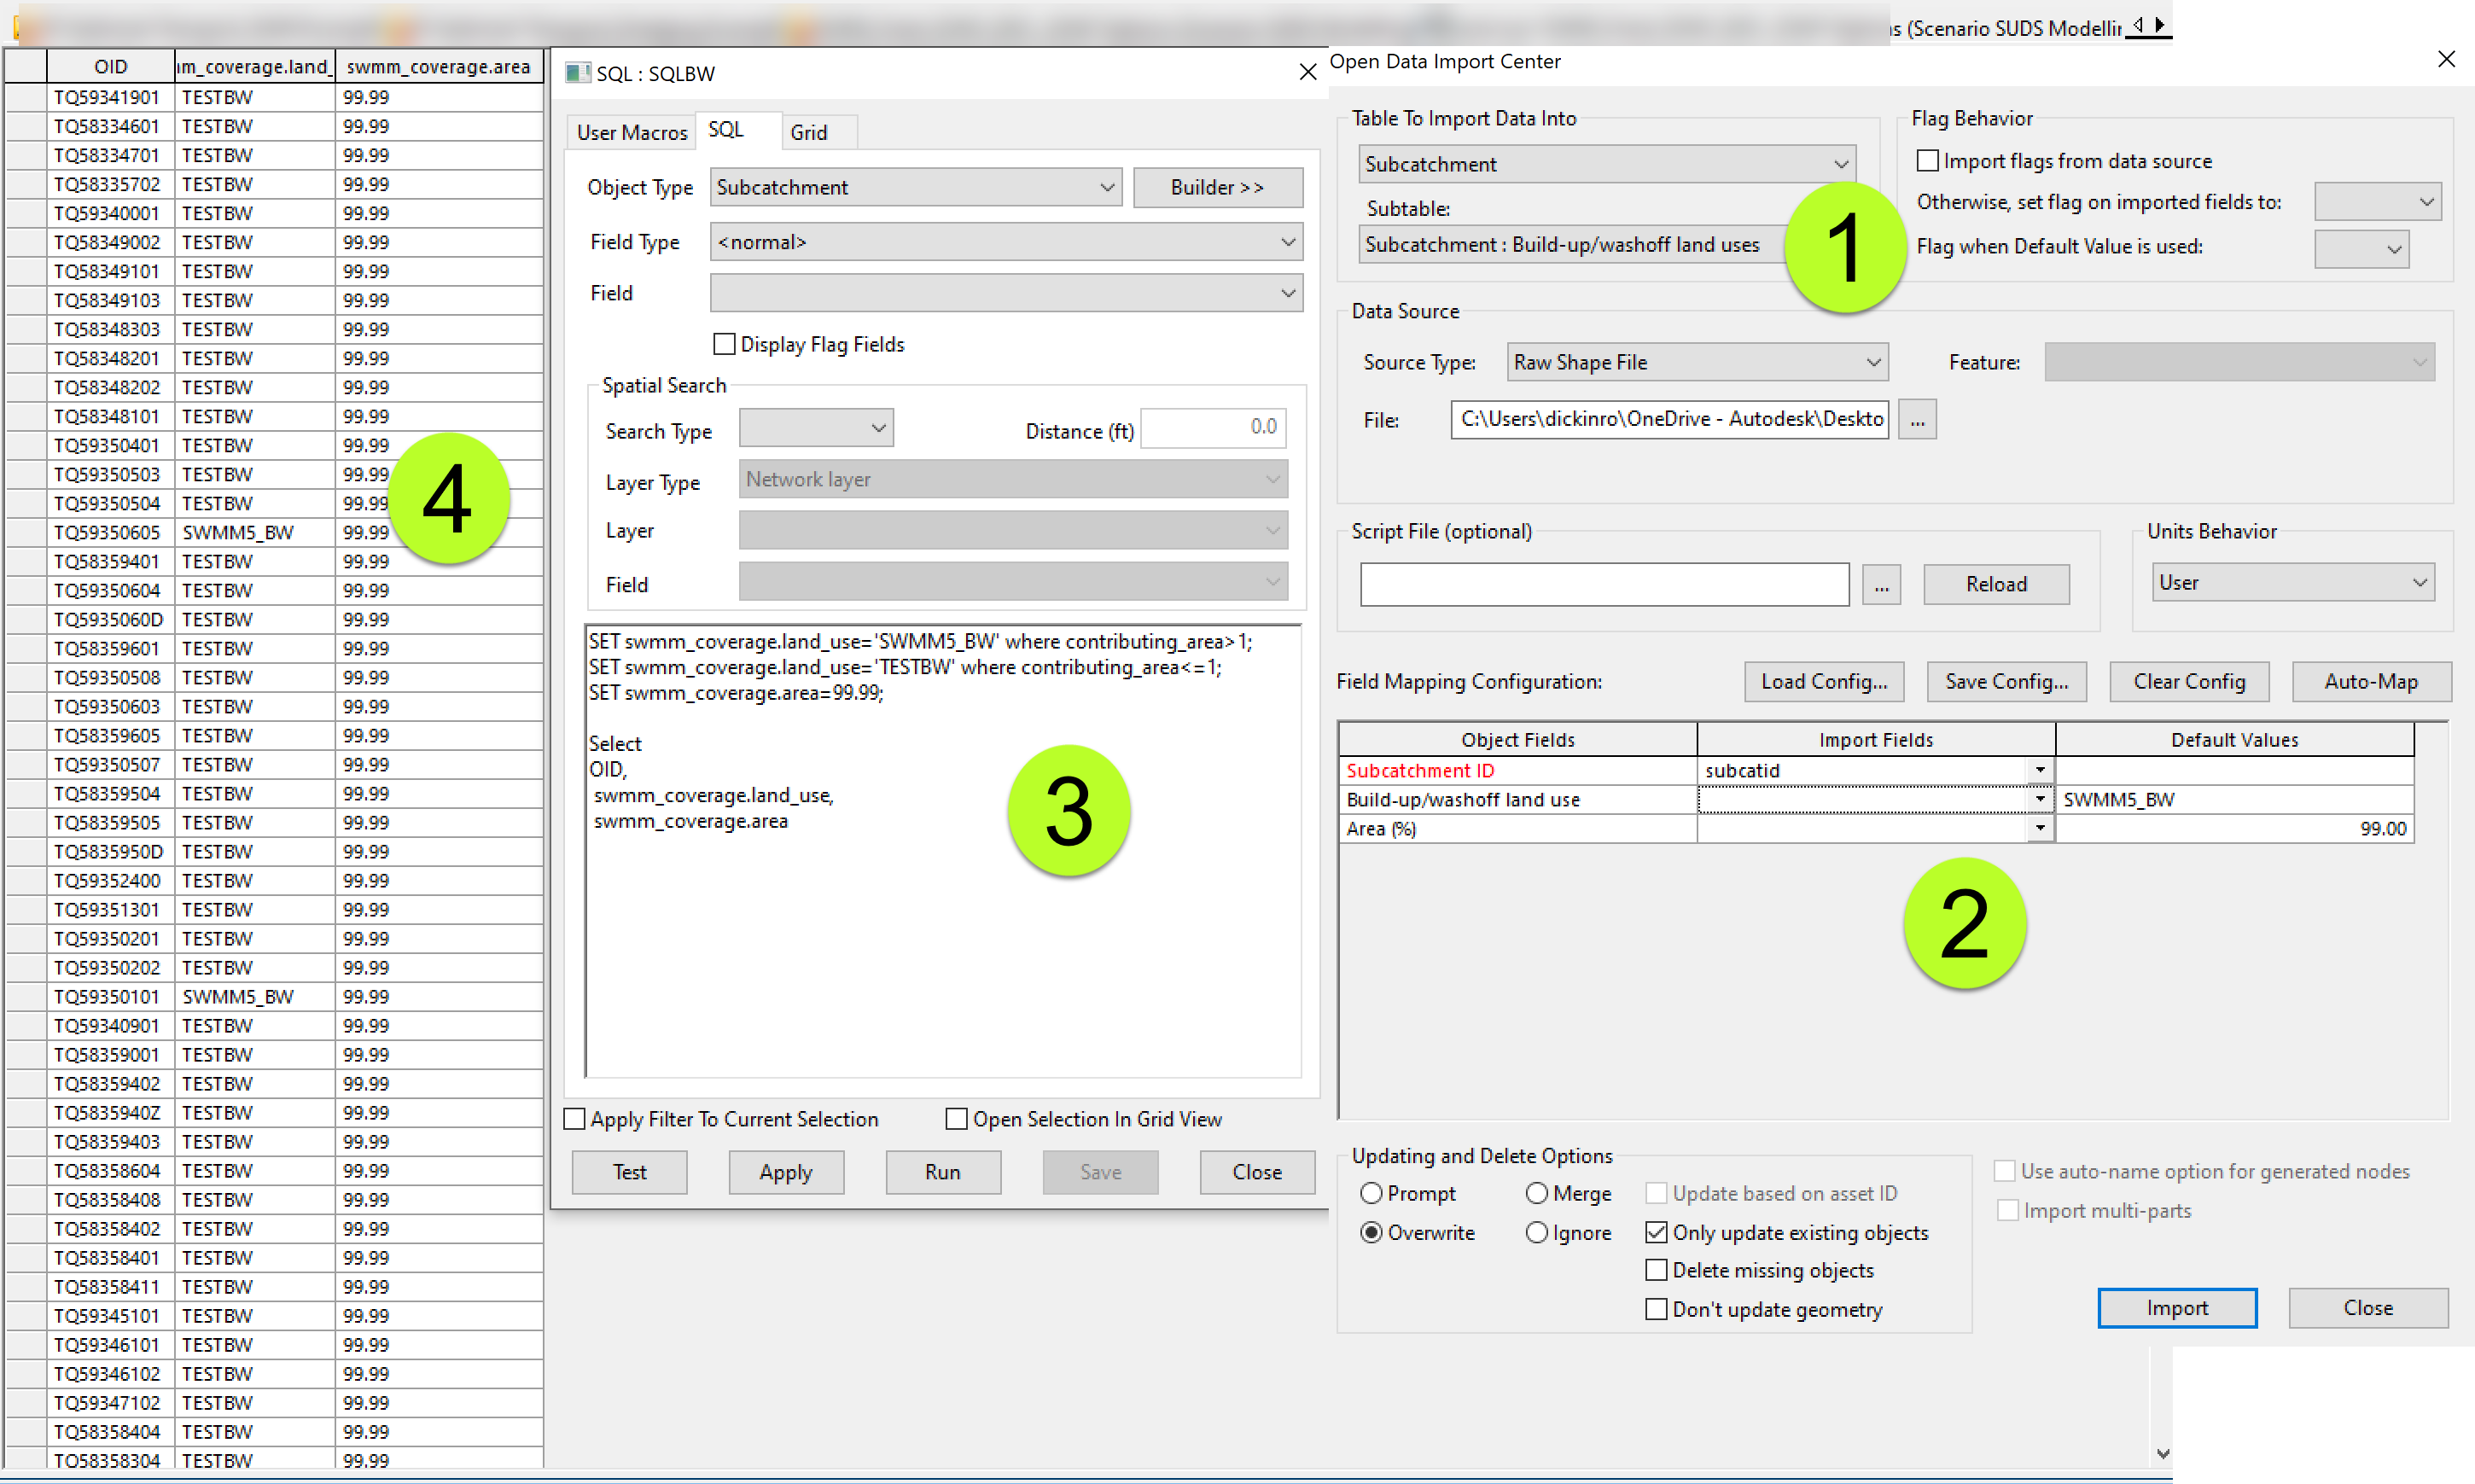Expand the Object Type Subcatchment dropdown
This screenshot has width=2475, height=1484.
pyautogui.click(x=915, y=187)
